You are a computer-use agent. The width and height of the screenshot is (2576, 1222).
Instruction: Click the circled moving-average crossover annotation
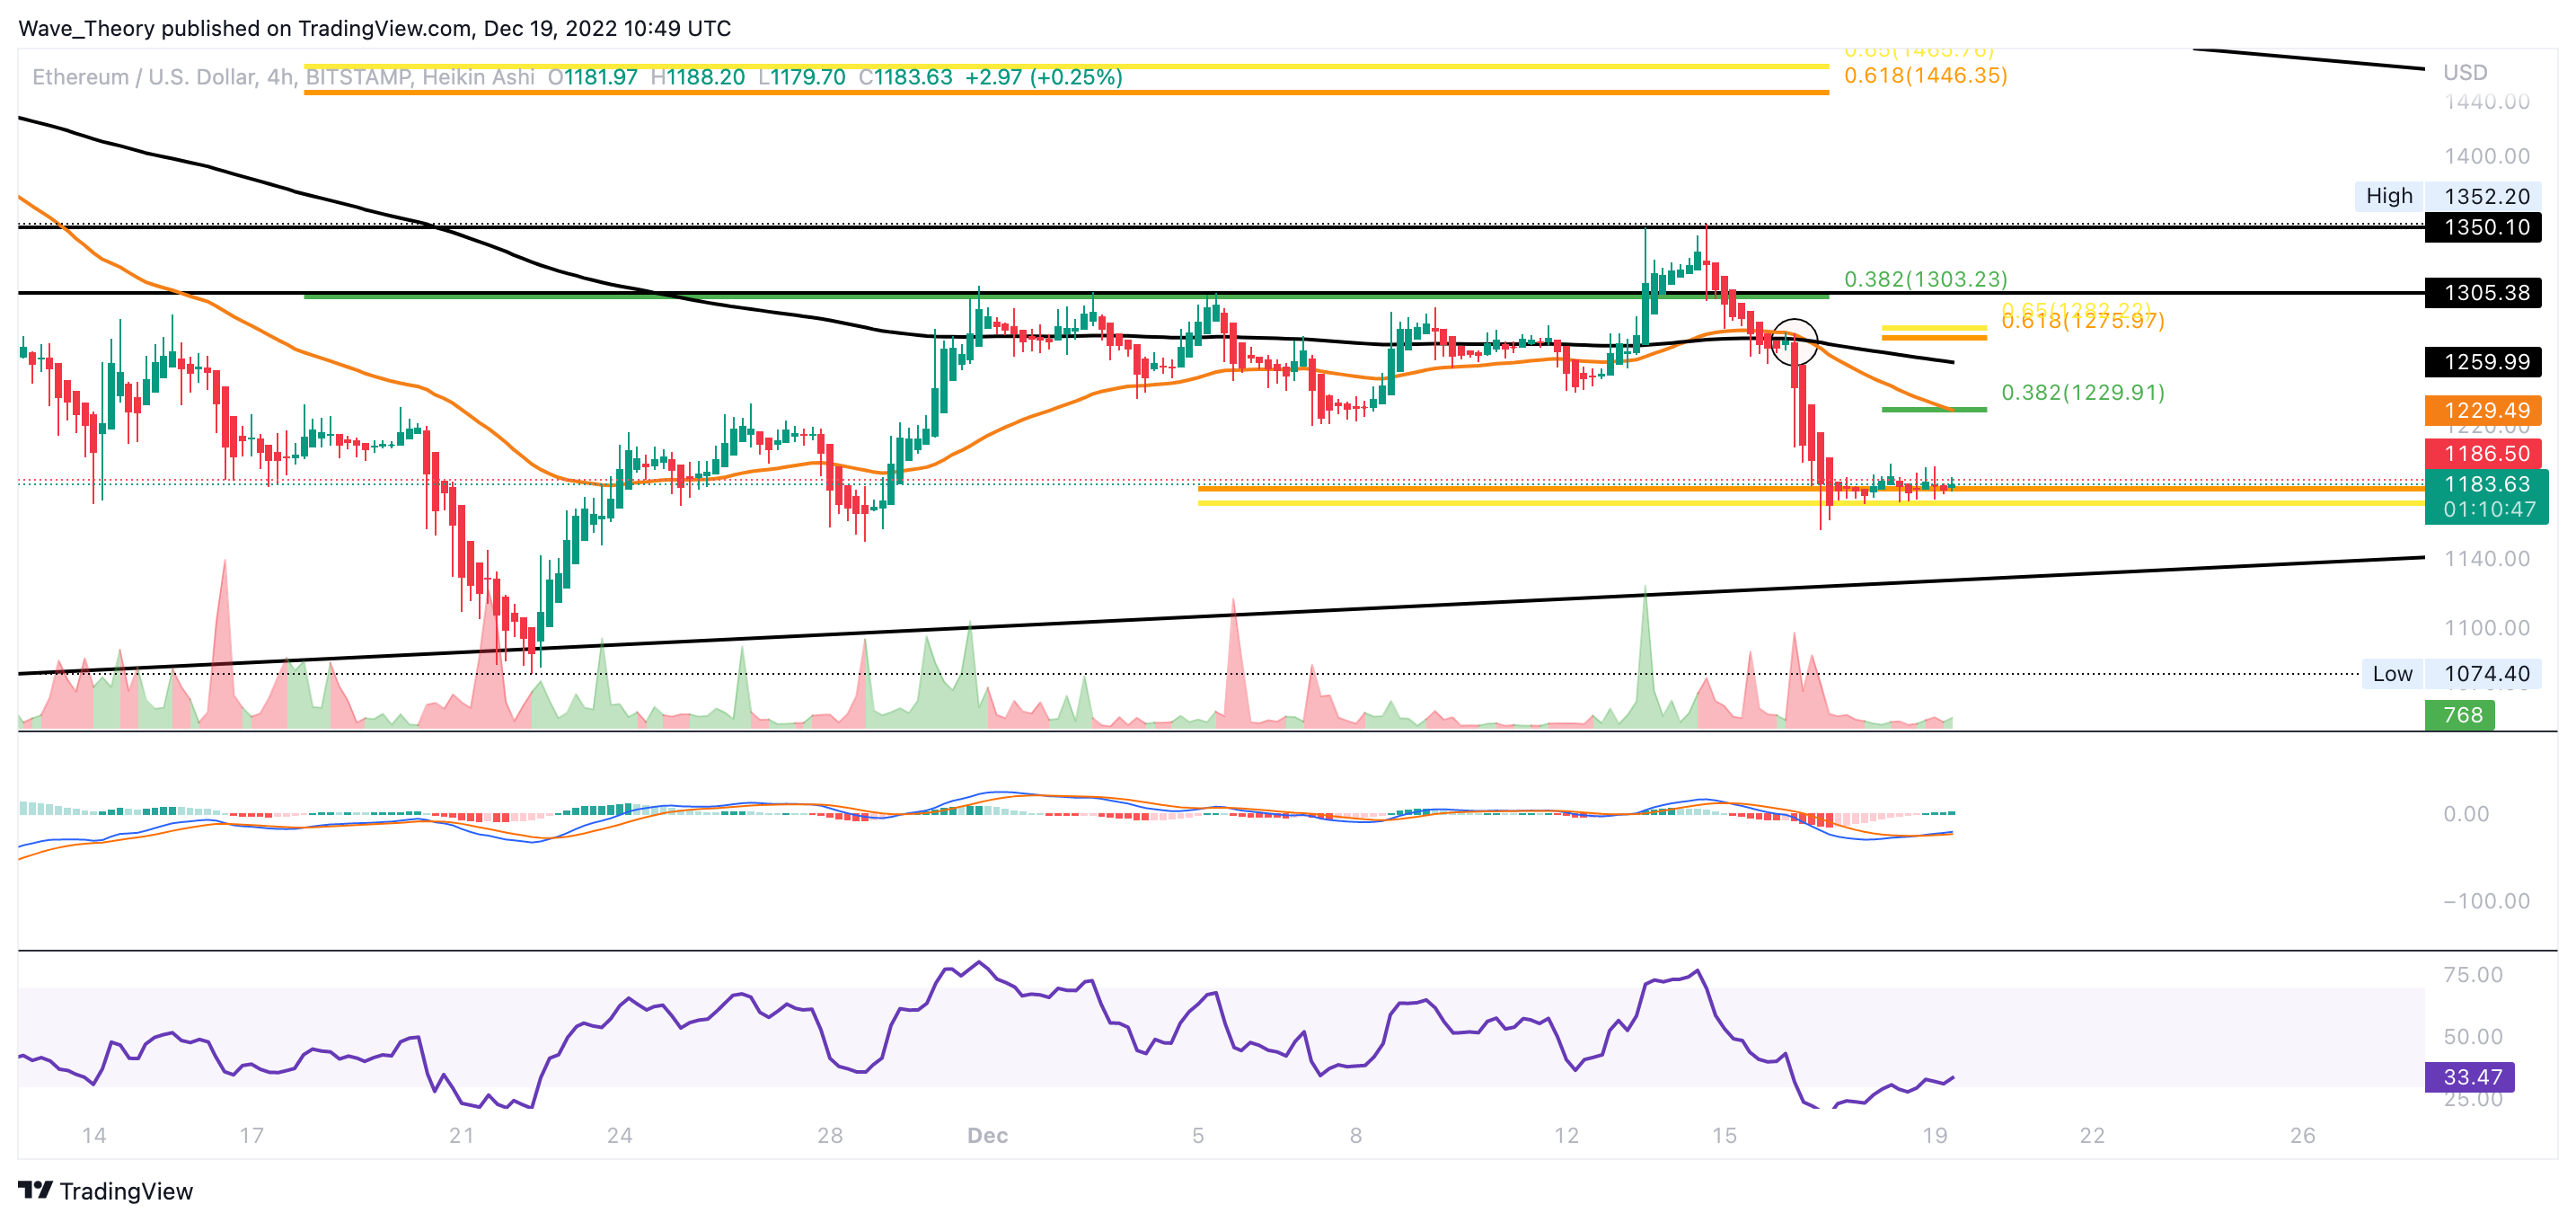1793,342
